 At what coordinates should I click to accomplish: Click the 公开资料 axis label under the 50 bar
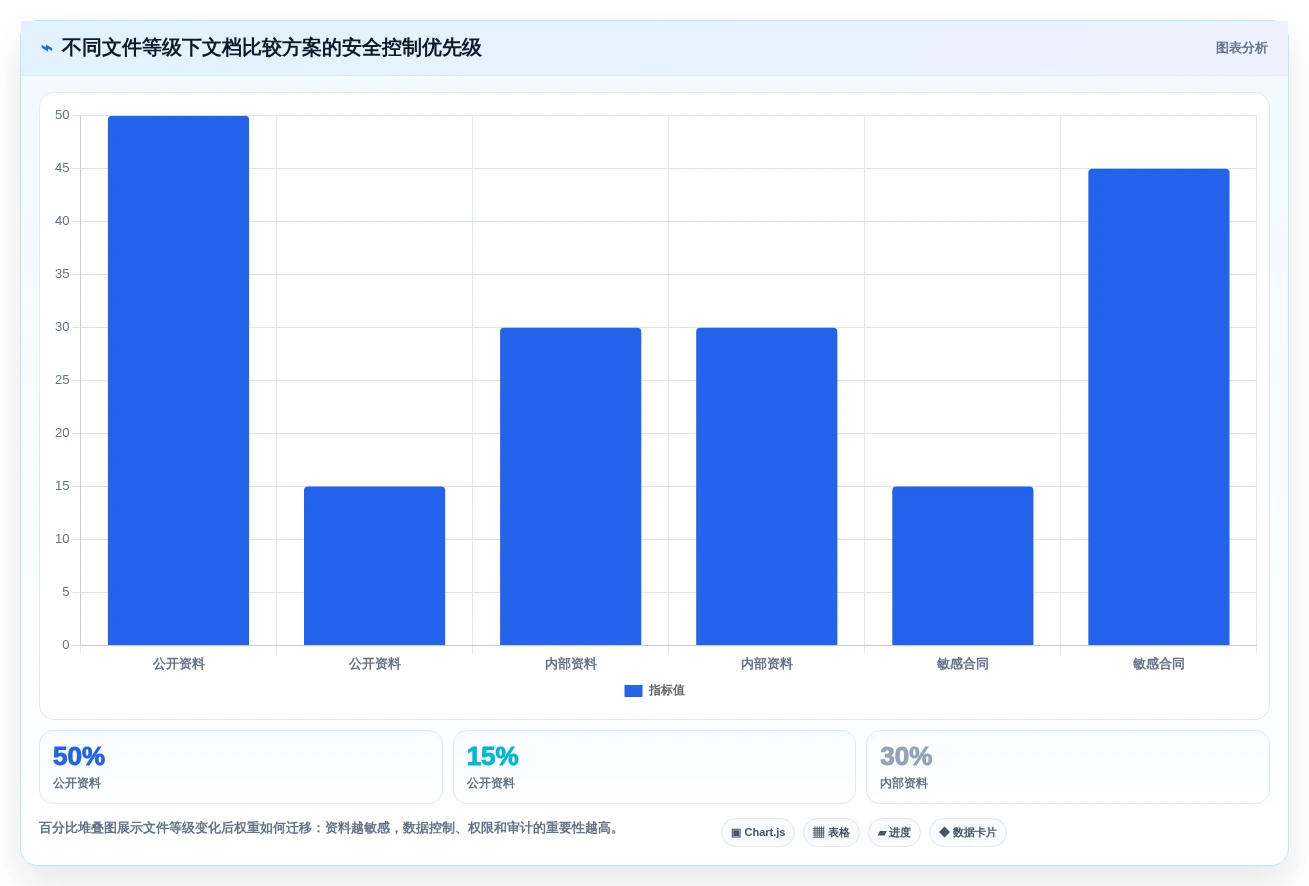tap(178, 664)
